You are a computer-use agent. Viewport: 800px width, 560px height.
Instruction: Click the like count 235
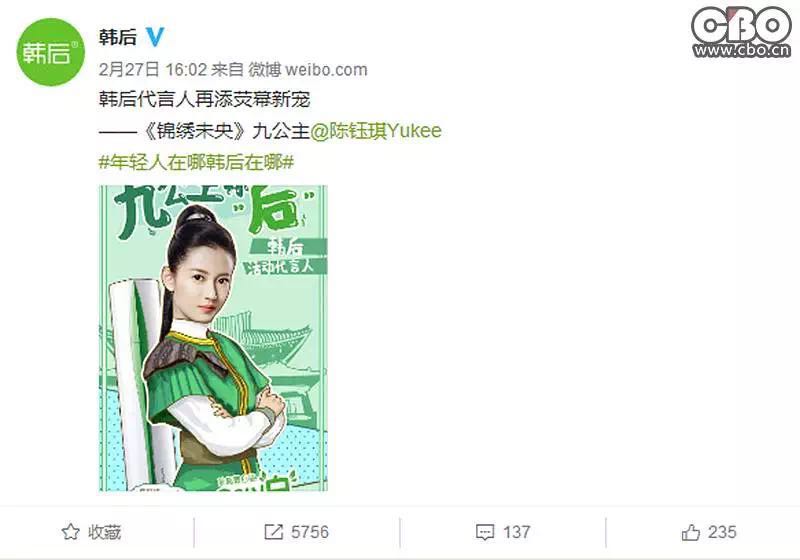[722, 532]
